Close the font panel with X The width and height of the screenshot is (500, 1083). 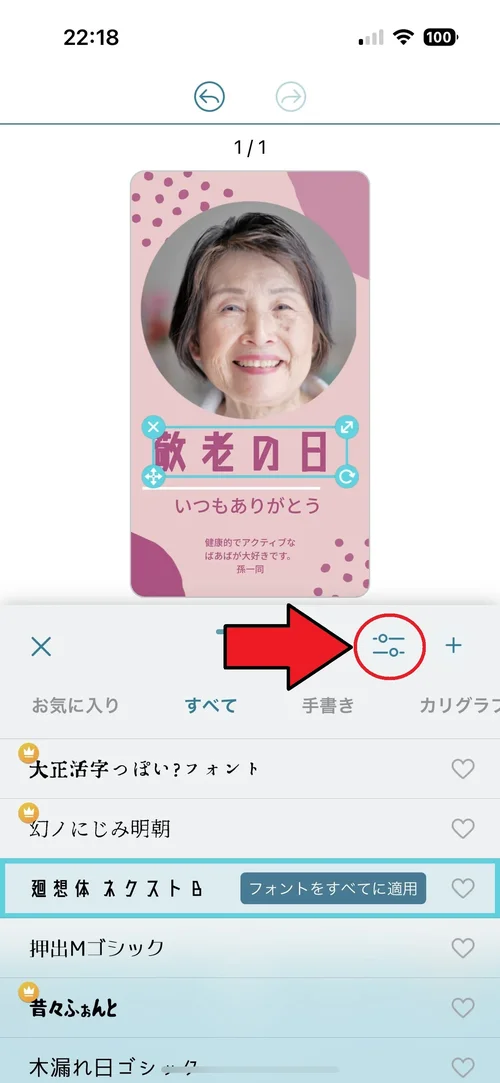point(41,646)
